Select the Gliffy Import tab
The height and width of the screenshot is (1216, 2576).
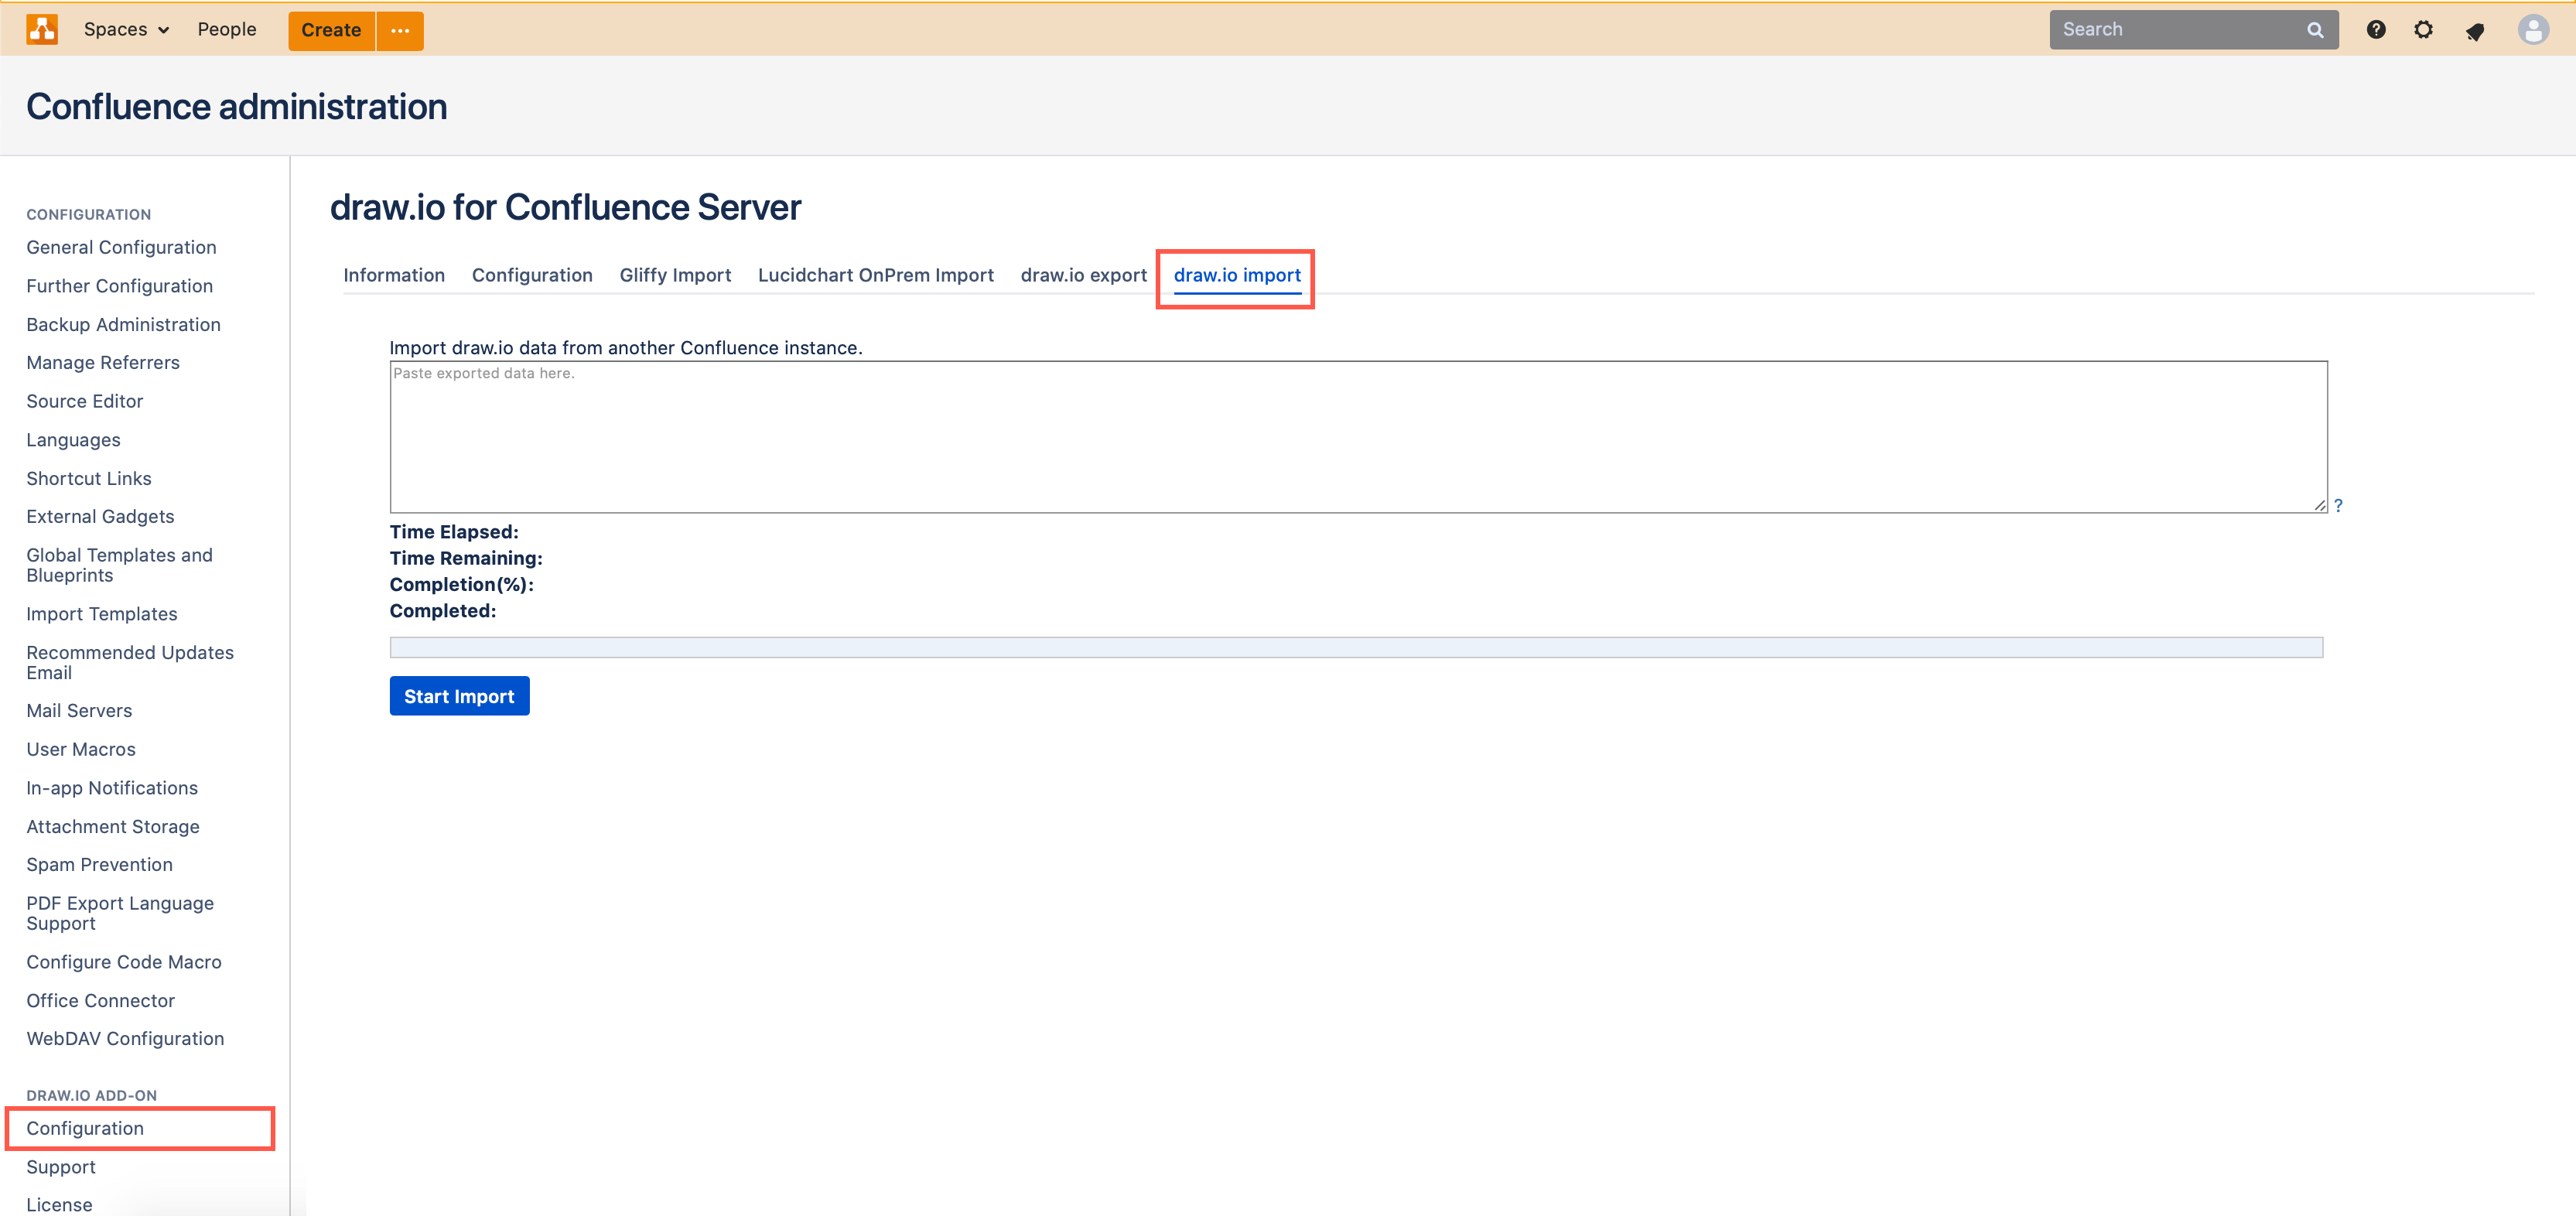[675, 275]
